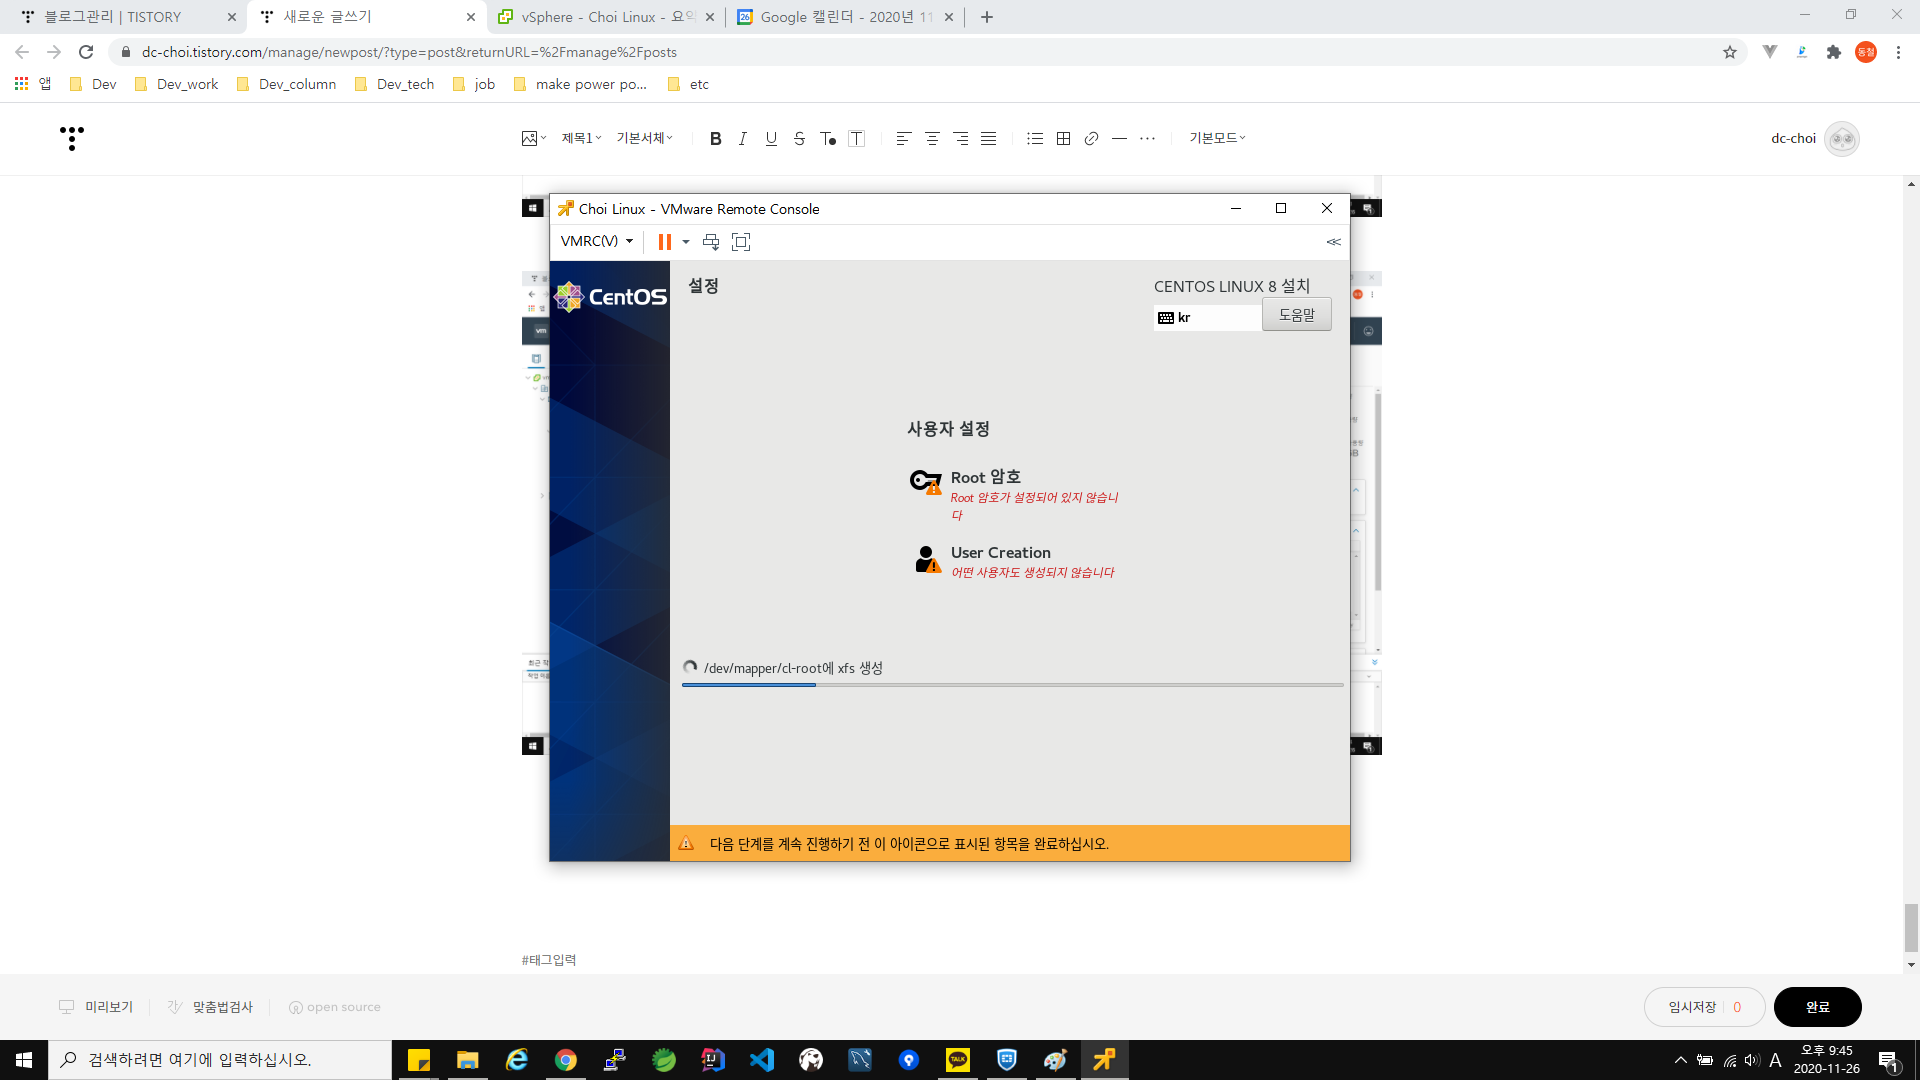Click the page vertical scrollbar thumb
The image size is (1920, 1080).
coord(1911,927)
